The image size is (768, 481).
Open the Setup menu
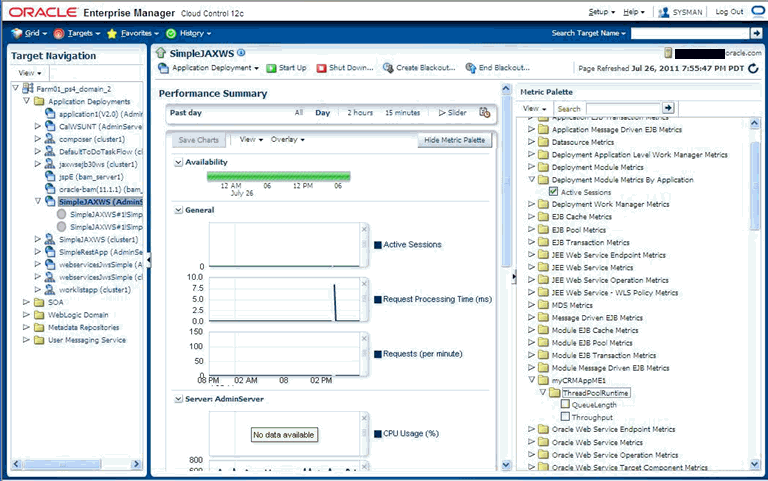[601, 12]
